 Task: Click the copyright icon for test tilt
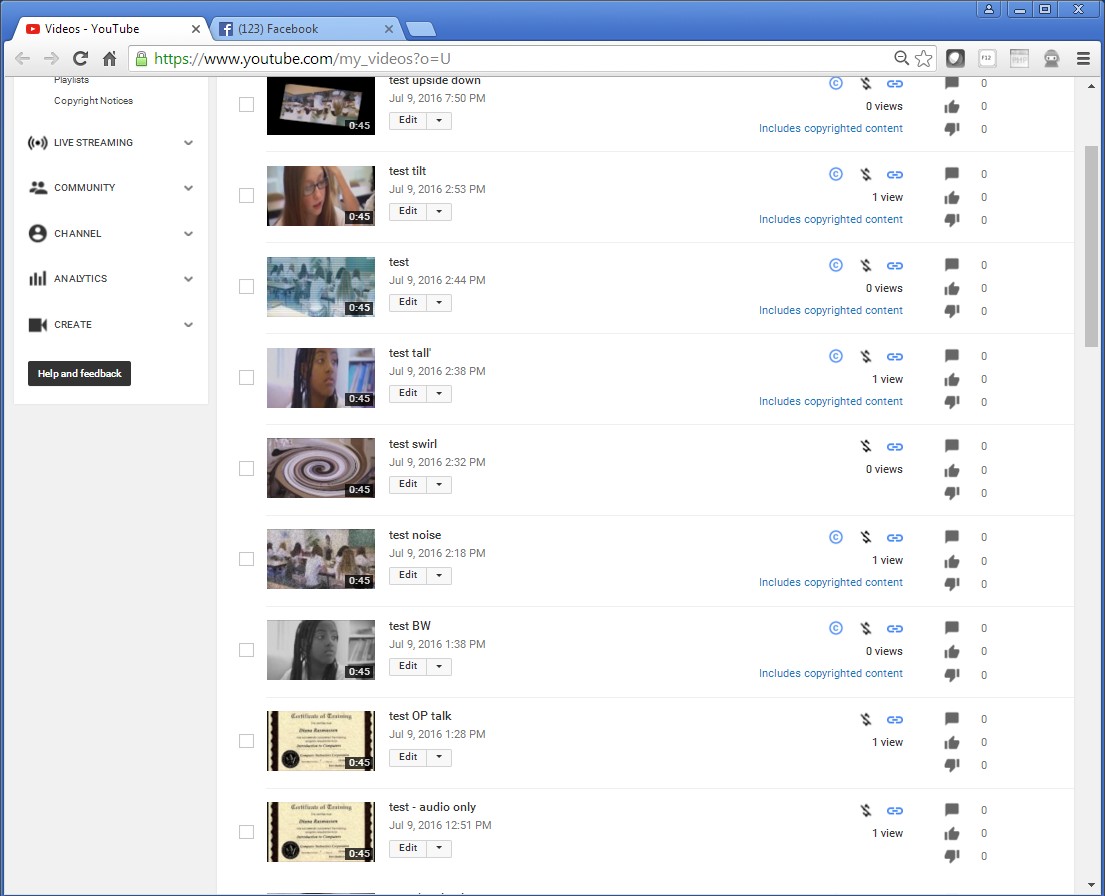(x=836, y=174)
